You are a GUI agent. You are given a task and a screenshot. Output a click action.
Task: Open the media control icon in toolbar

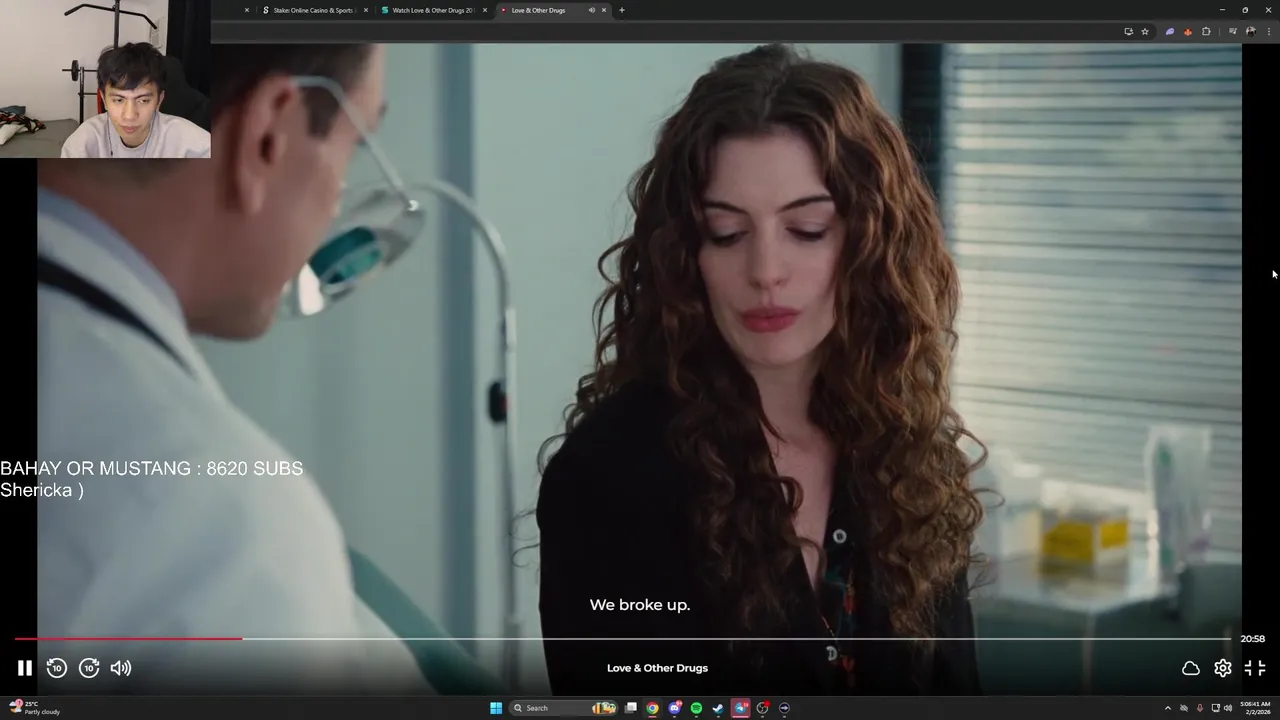pyautogui.click(x=1232, y=31)
